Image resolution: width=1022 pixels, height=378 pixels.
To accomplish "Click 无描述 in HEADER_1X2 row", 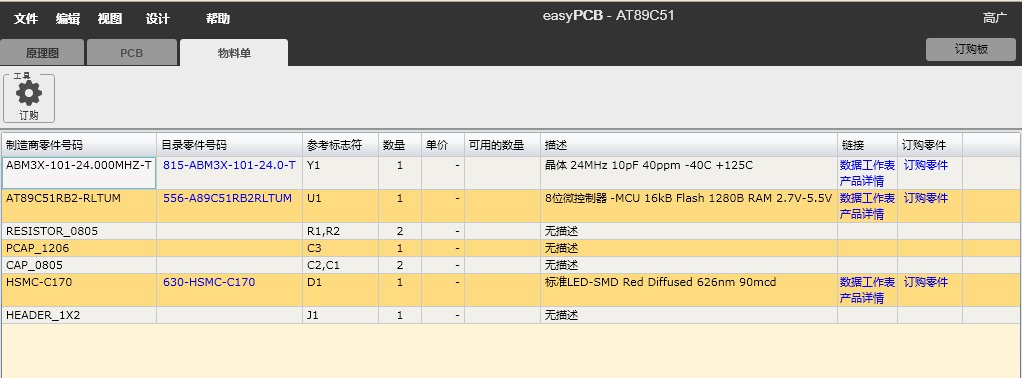I will (561, 315).
